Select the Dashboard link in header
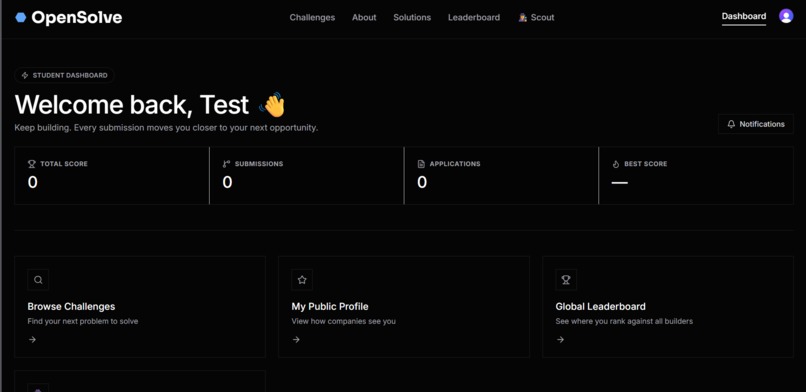 744,17
